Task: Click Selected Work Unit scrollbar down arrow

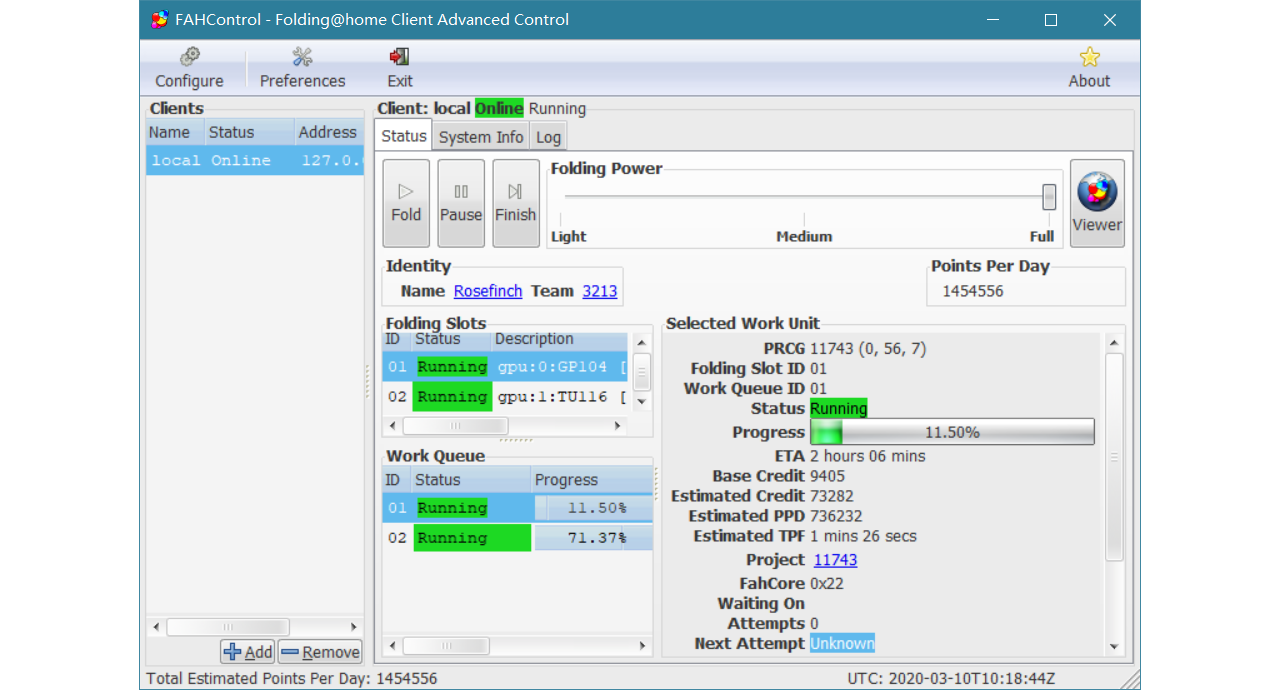Action: click(1114, 647)
